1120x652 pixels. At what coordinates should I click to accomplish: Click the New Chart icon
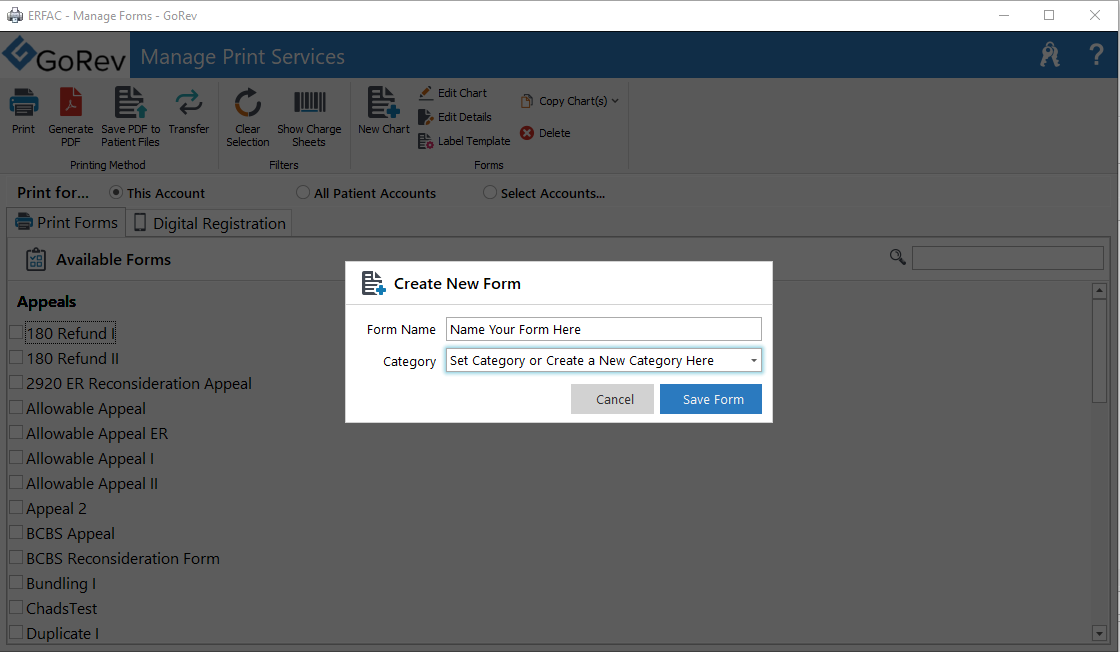click(x=384, y=103)
